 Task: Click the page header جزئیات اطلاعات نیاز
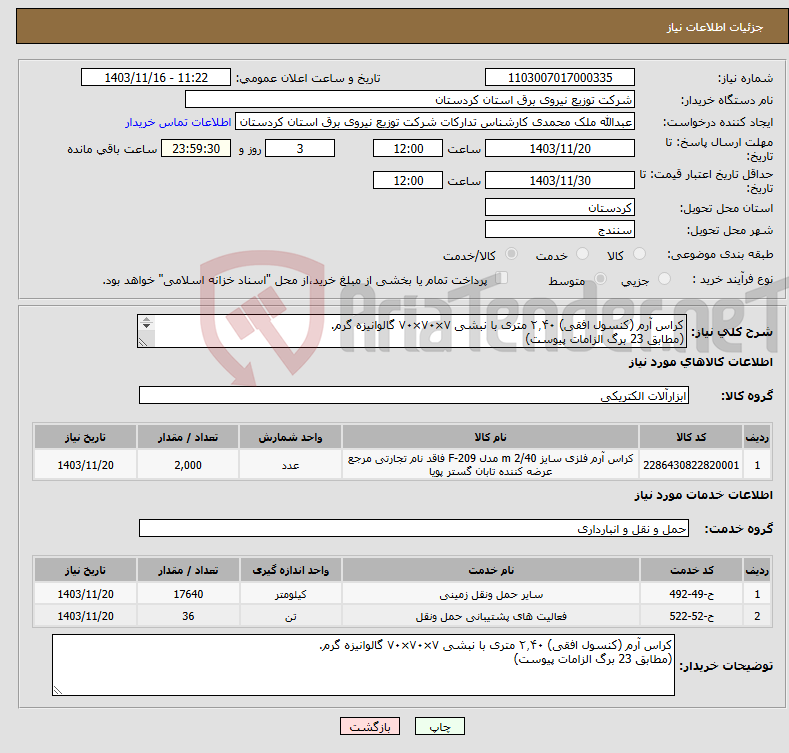(x=715, y=27)
